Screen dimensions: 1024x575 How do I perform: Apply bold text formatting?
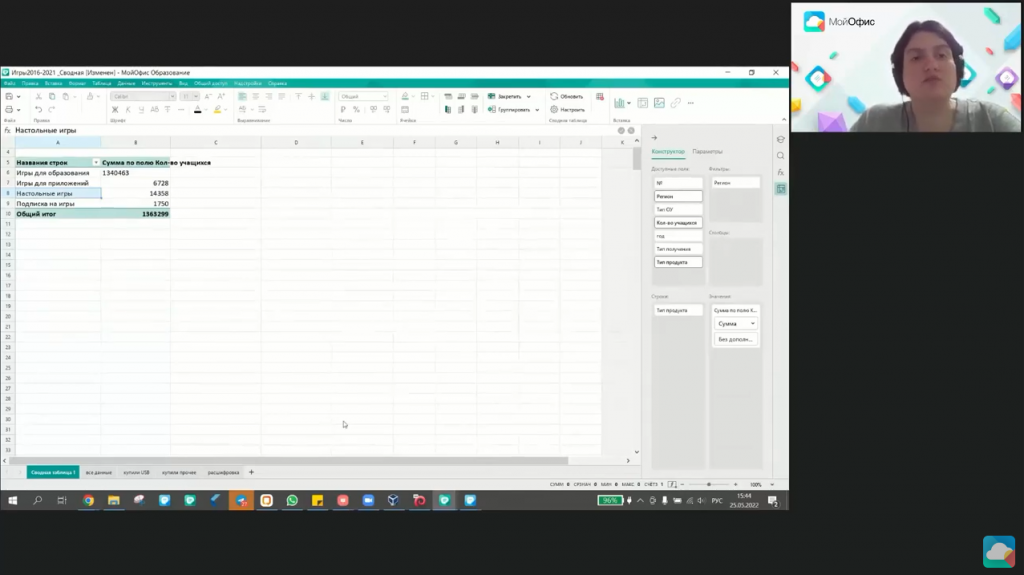tap(115, 109)
